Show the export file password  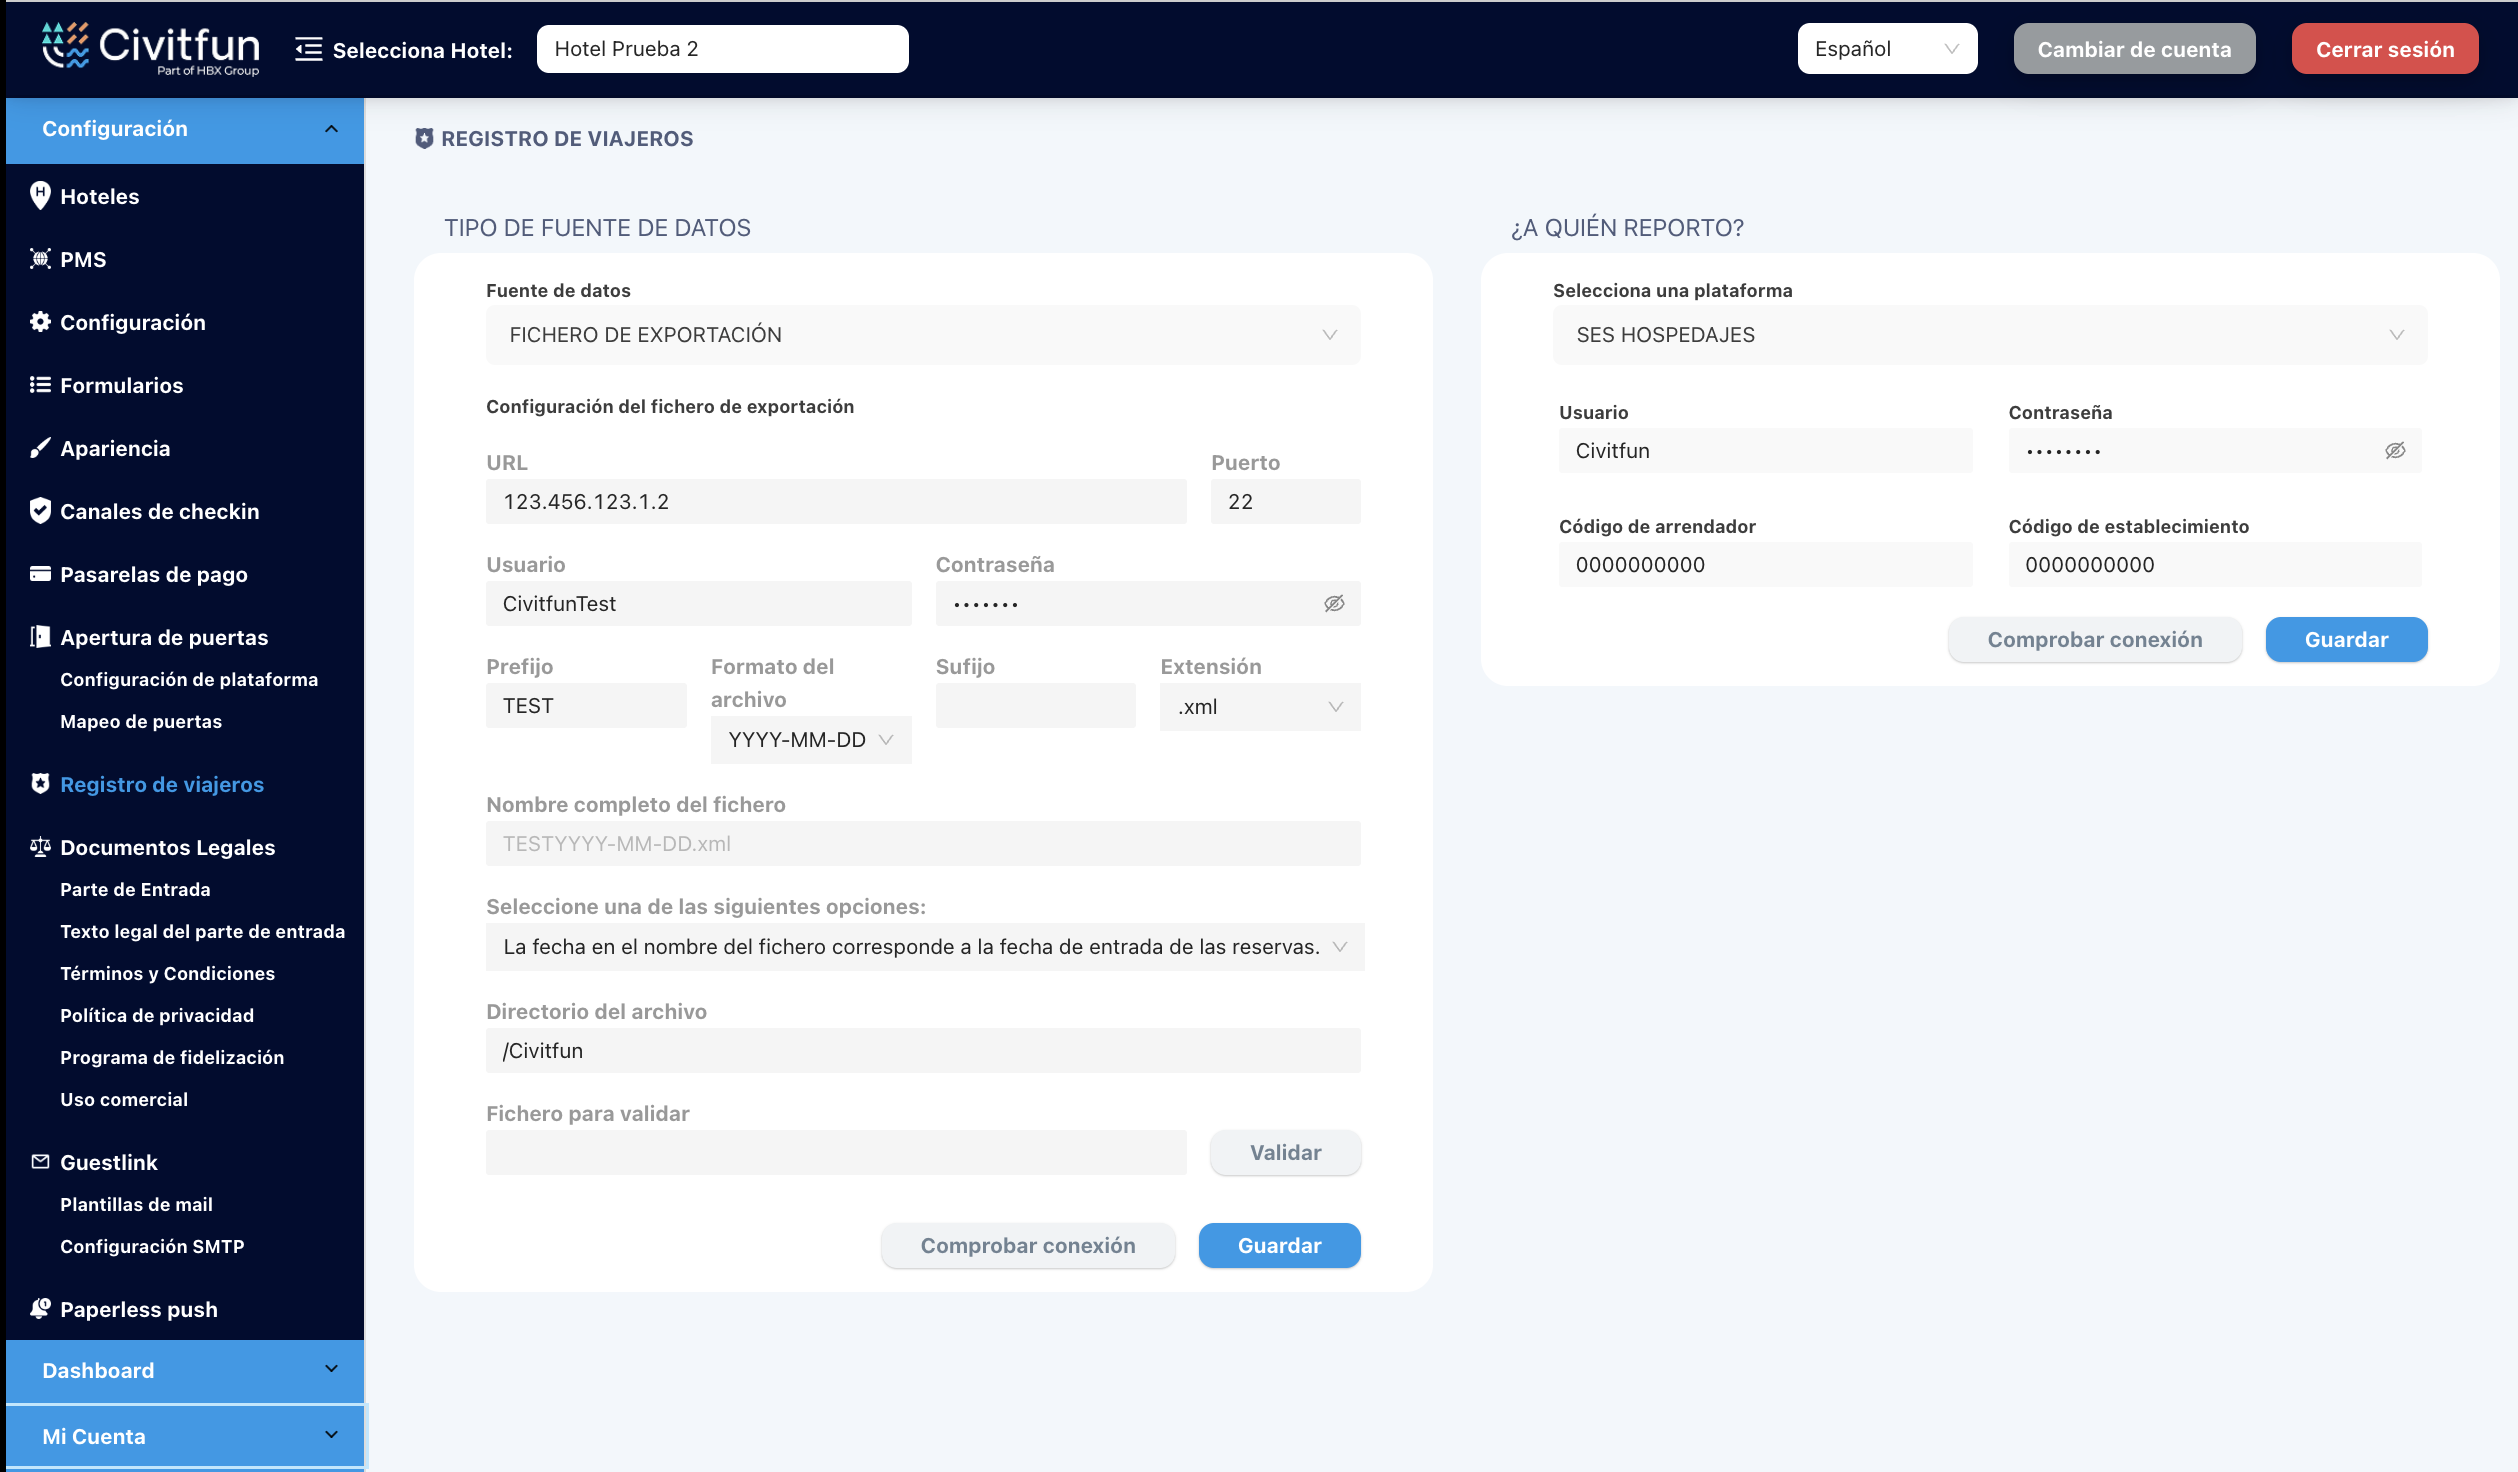pyautogui.click(x=1334, y=604)
